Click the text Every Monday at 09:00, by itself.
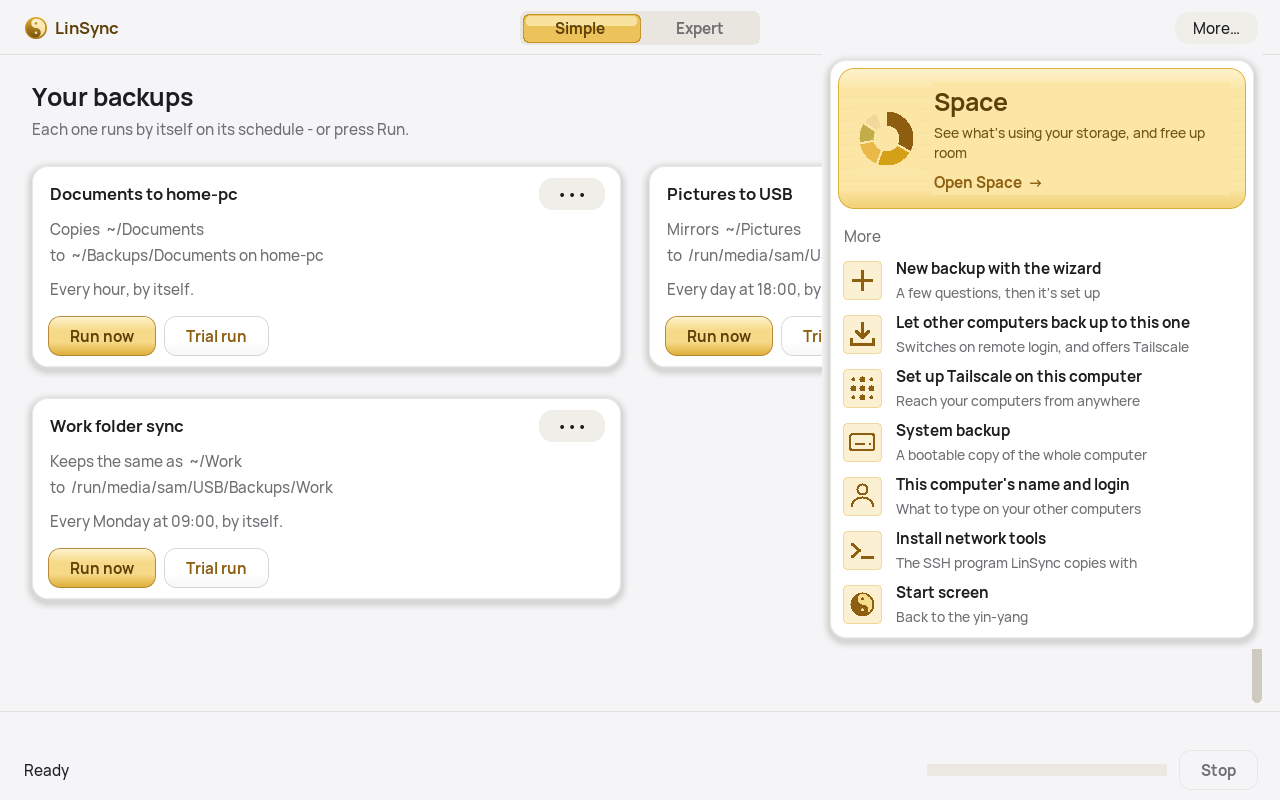 click(166, 521)
